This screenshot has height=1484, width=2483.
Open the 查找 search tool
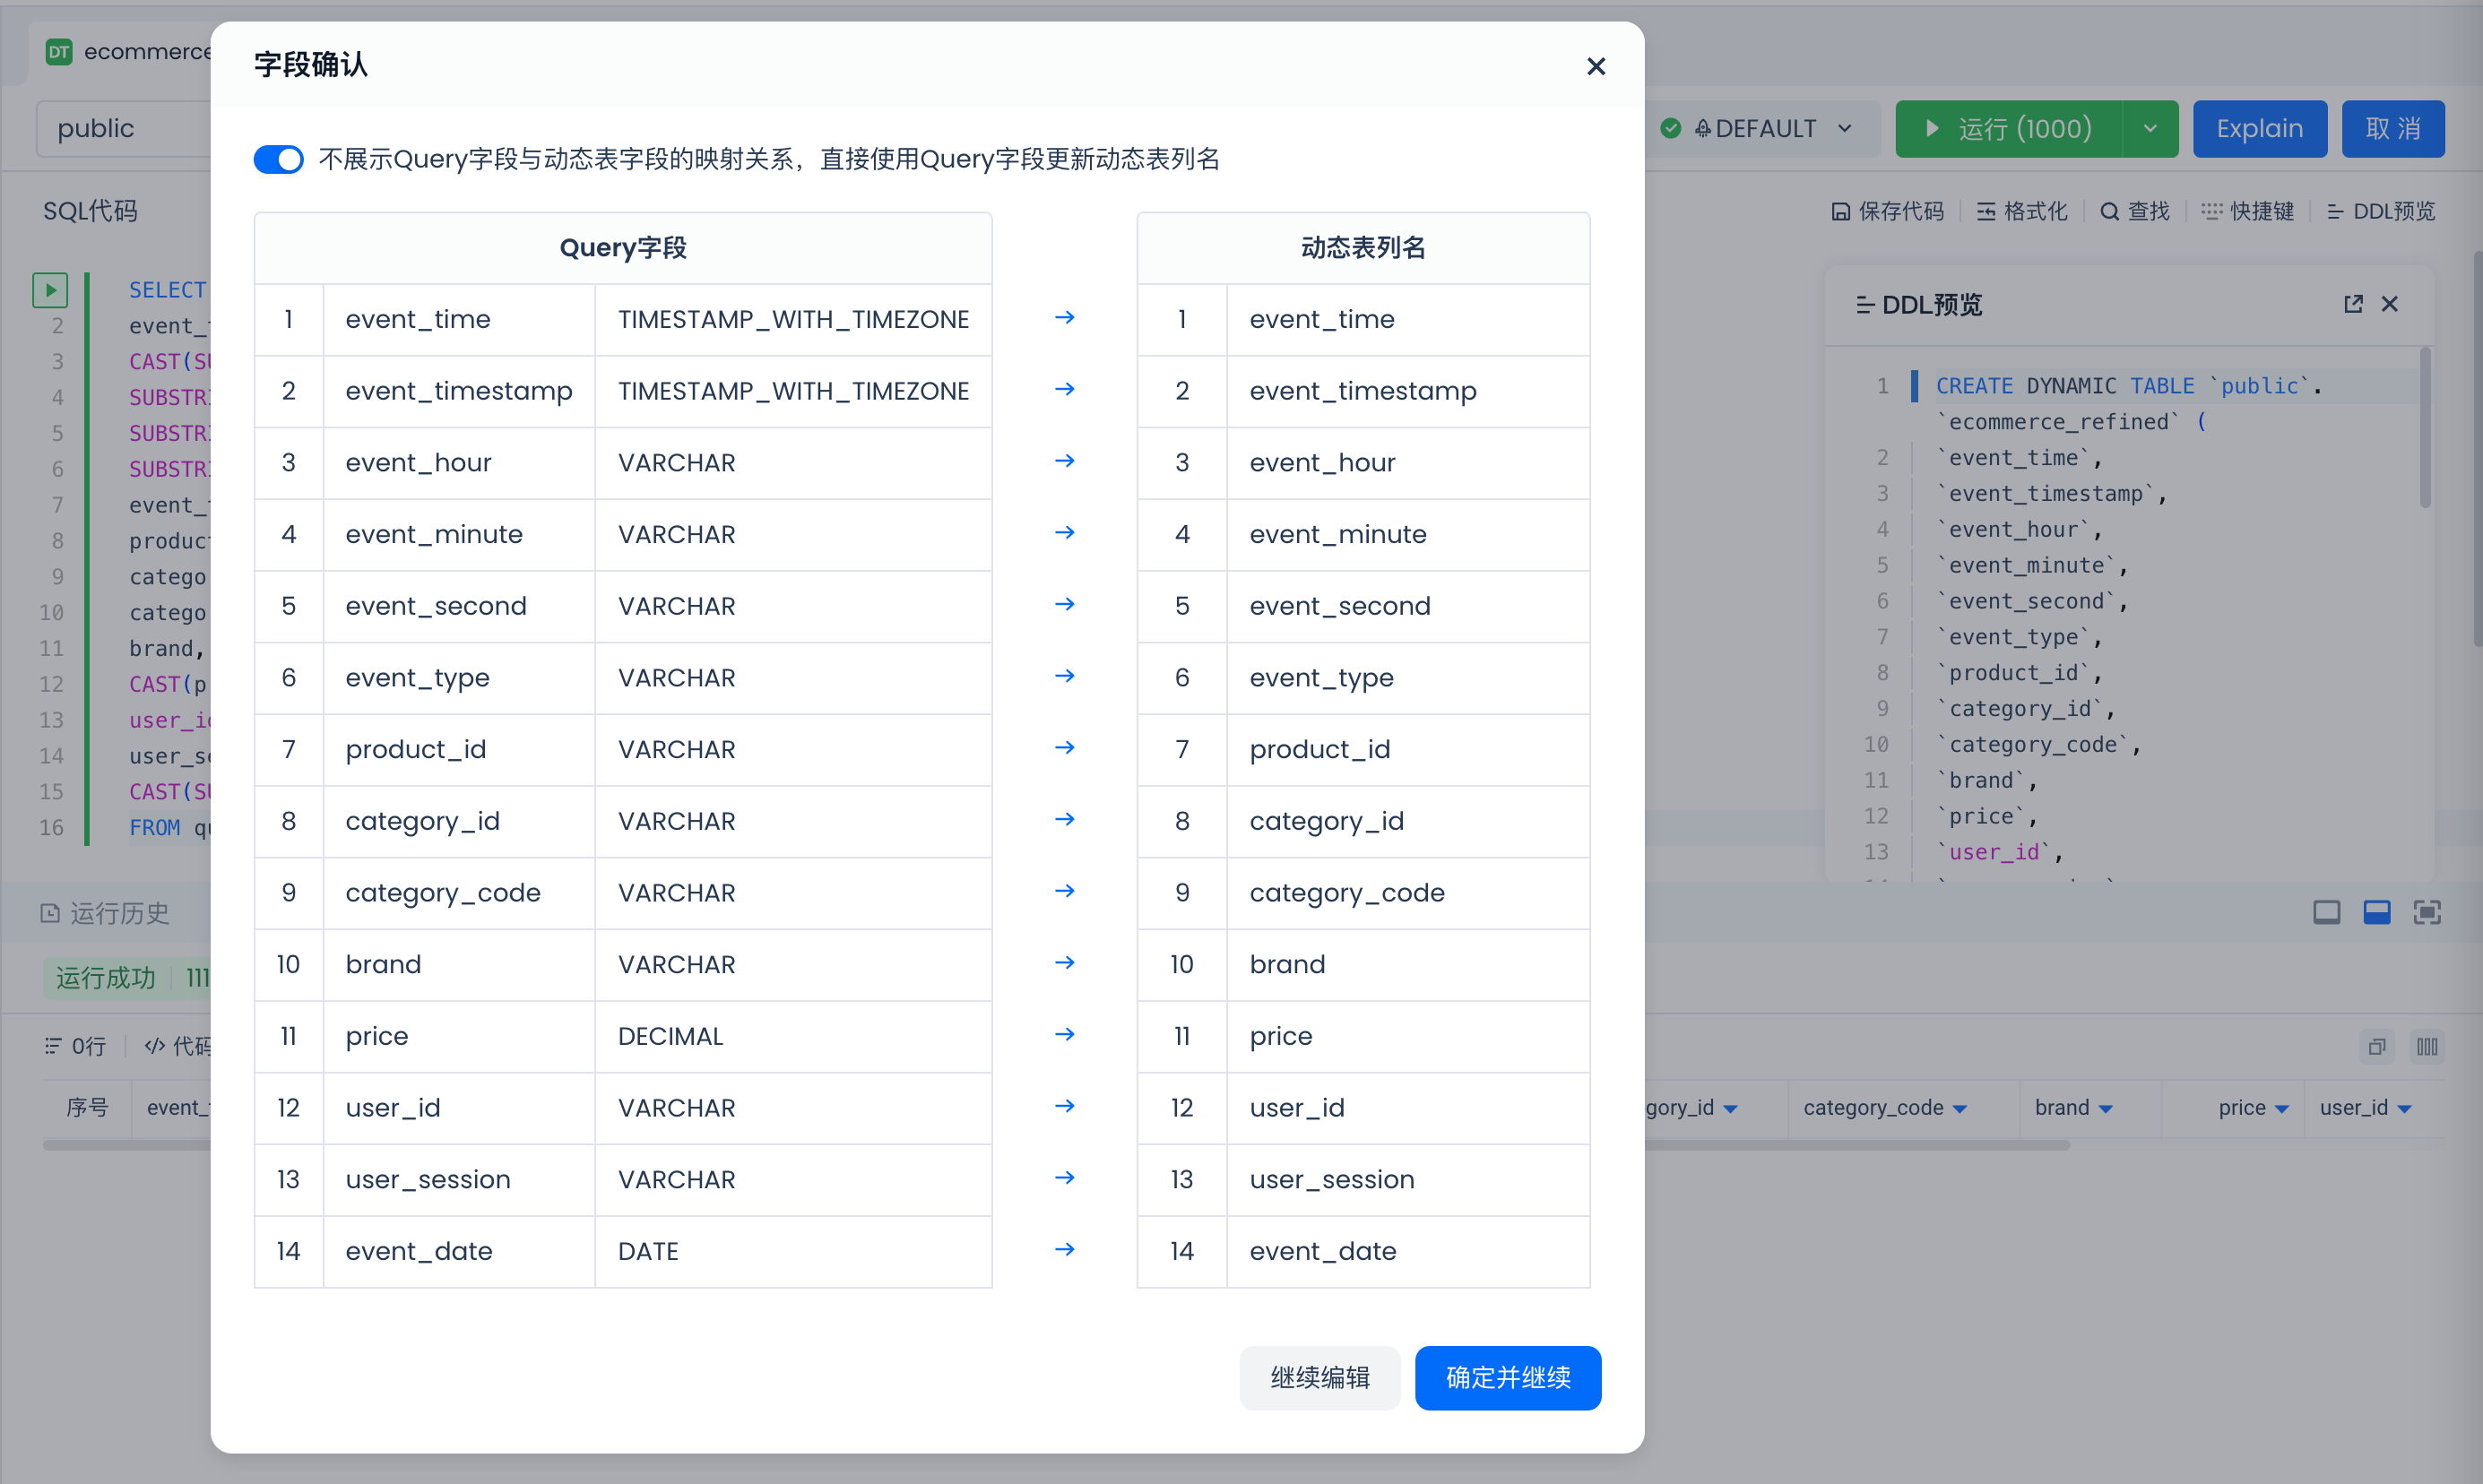click(x=2134, y=211)
